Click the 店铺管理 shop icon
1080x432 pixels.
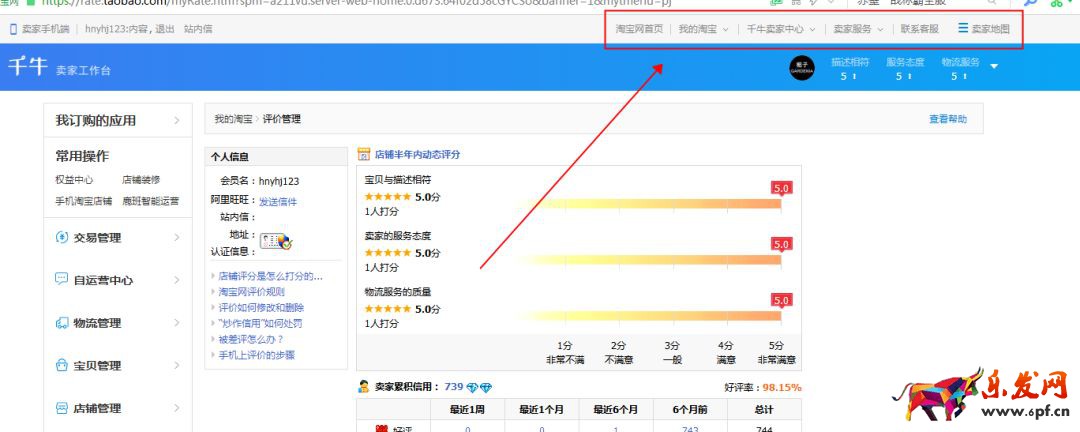[61, 408]
